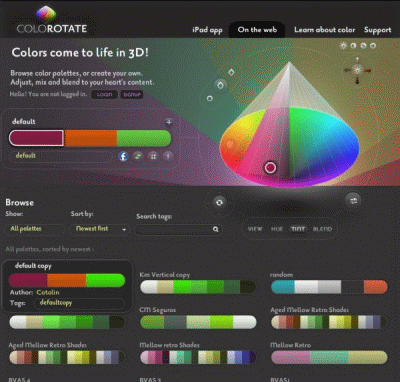Click the last round icon beside the sun icon

pyautogui.click(x=373, y=46)
